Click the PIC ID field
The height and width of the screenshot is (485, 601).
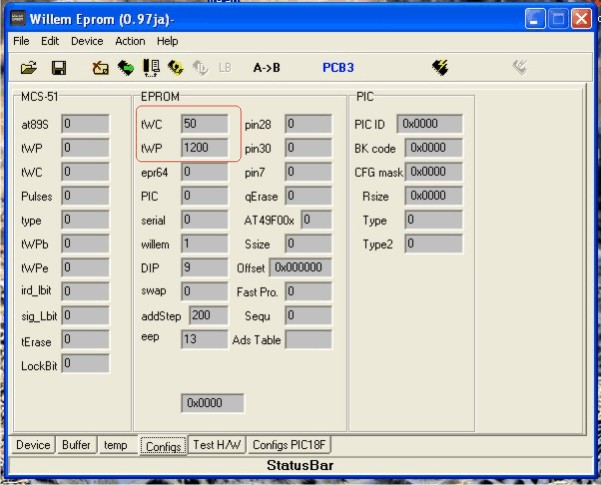coord(429,124)
